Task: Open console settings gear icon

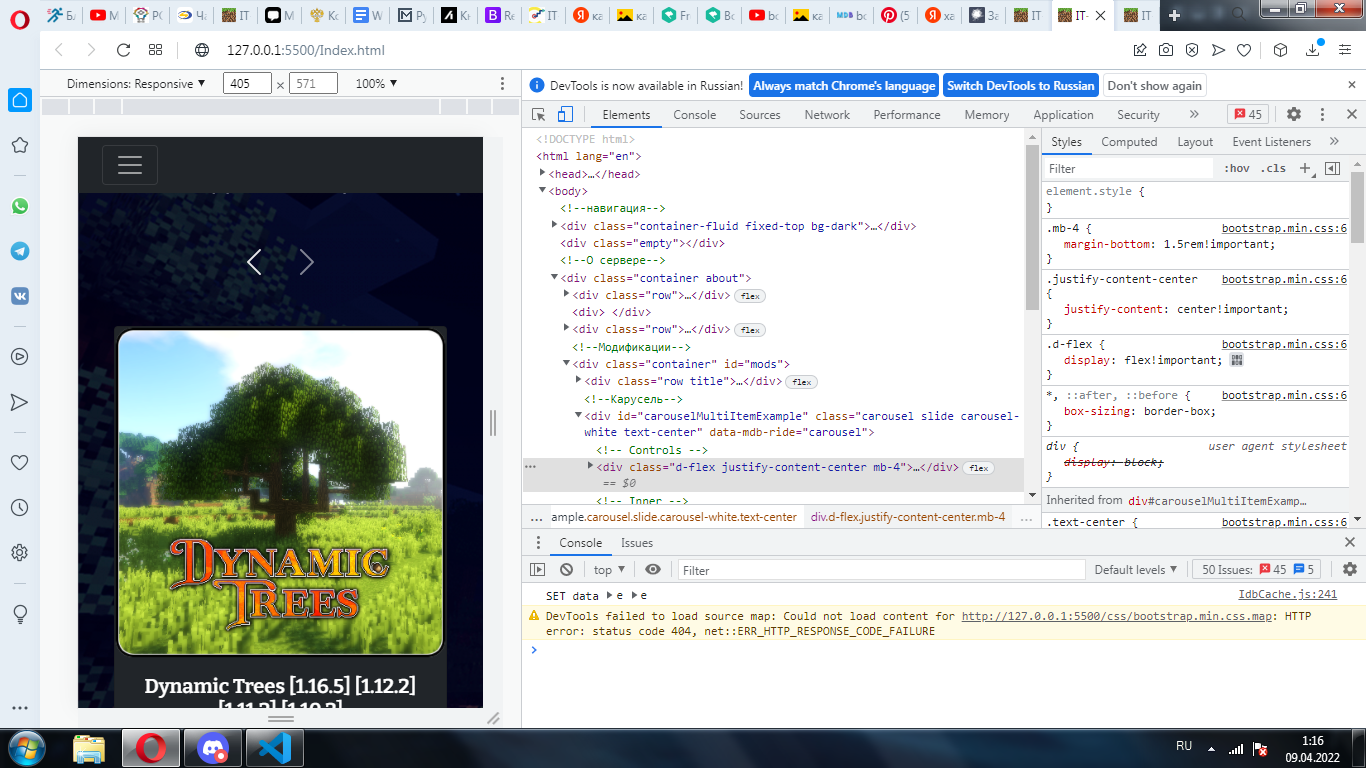Action: click(x=1350, y=570)
